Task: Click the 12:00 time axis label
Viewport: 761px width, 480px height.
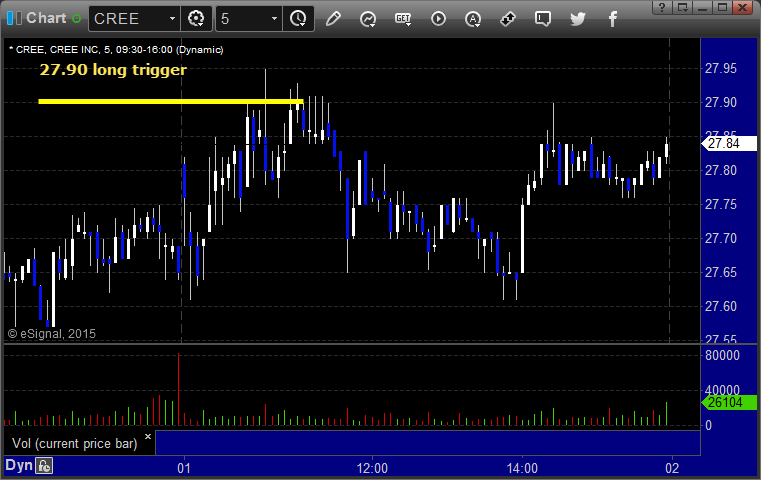Action: [x=372, y=468]
